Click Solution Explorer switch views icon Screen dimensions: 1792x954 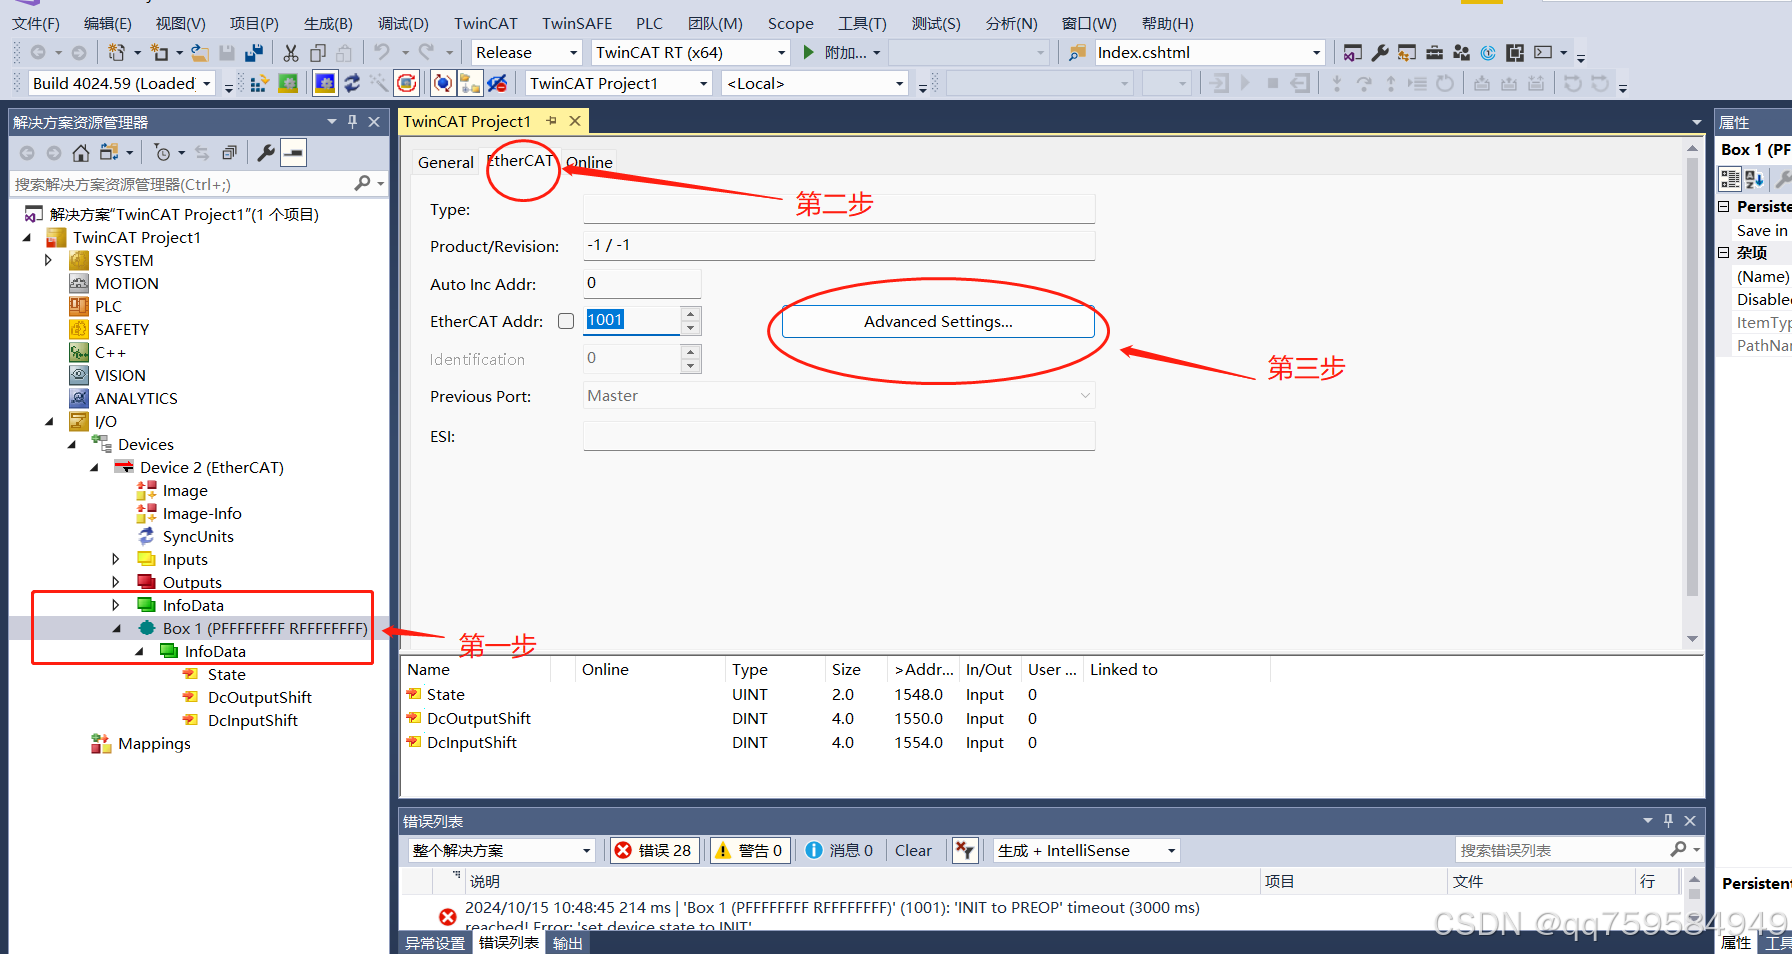[x=108, y=153]
